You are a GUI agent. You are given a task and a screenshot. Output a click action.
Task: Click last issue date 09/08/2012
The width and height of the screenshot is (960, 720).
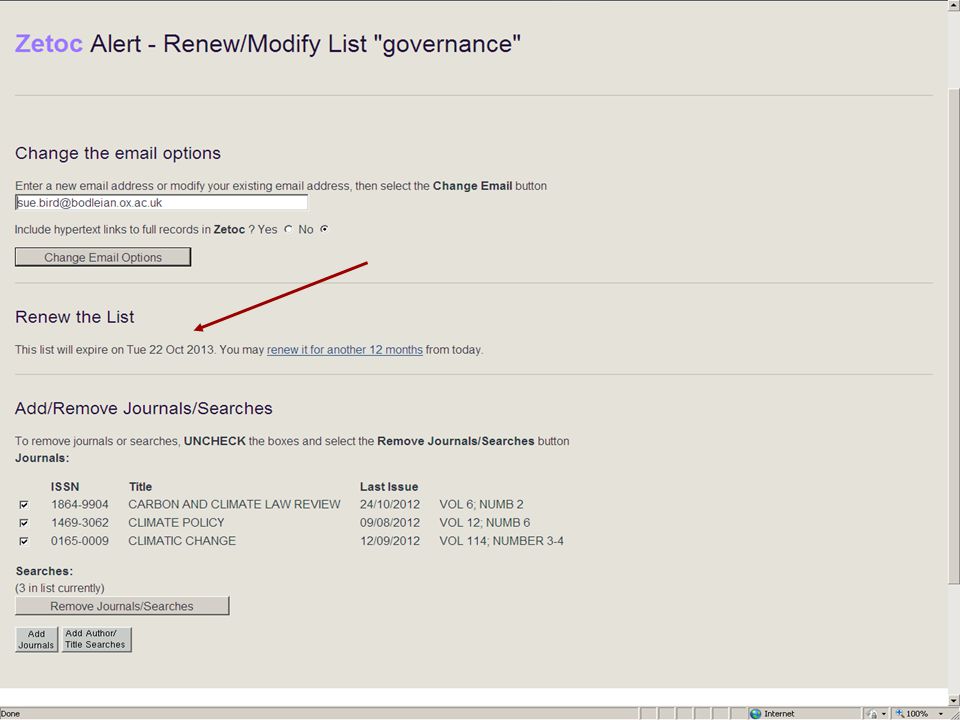tap(390, 523)
